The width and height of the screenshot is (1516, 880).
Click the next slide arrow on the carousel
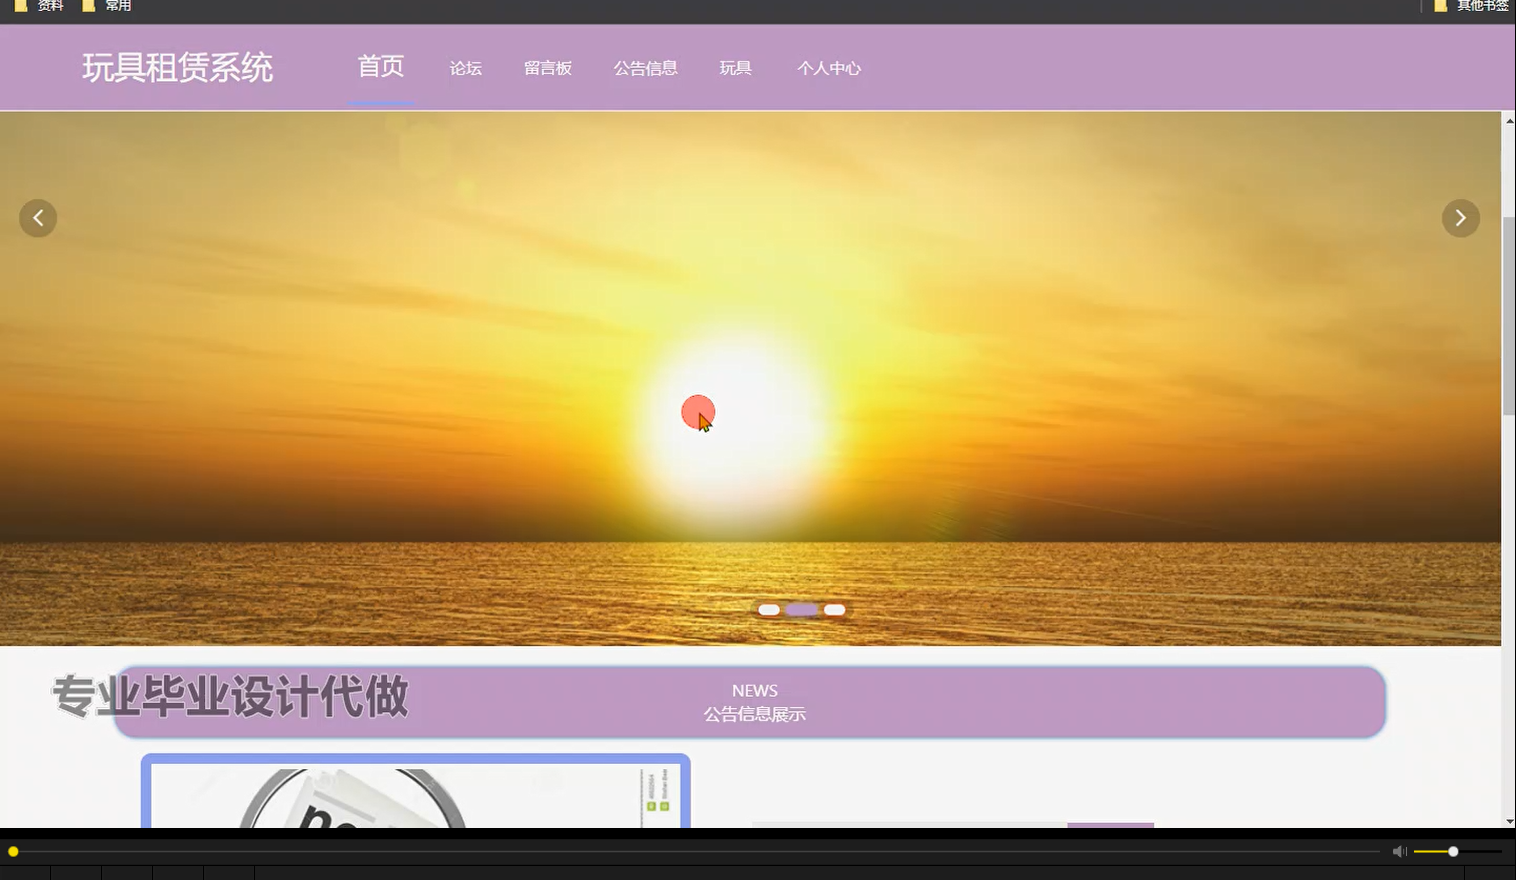[1460, 217]
